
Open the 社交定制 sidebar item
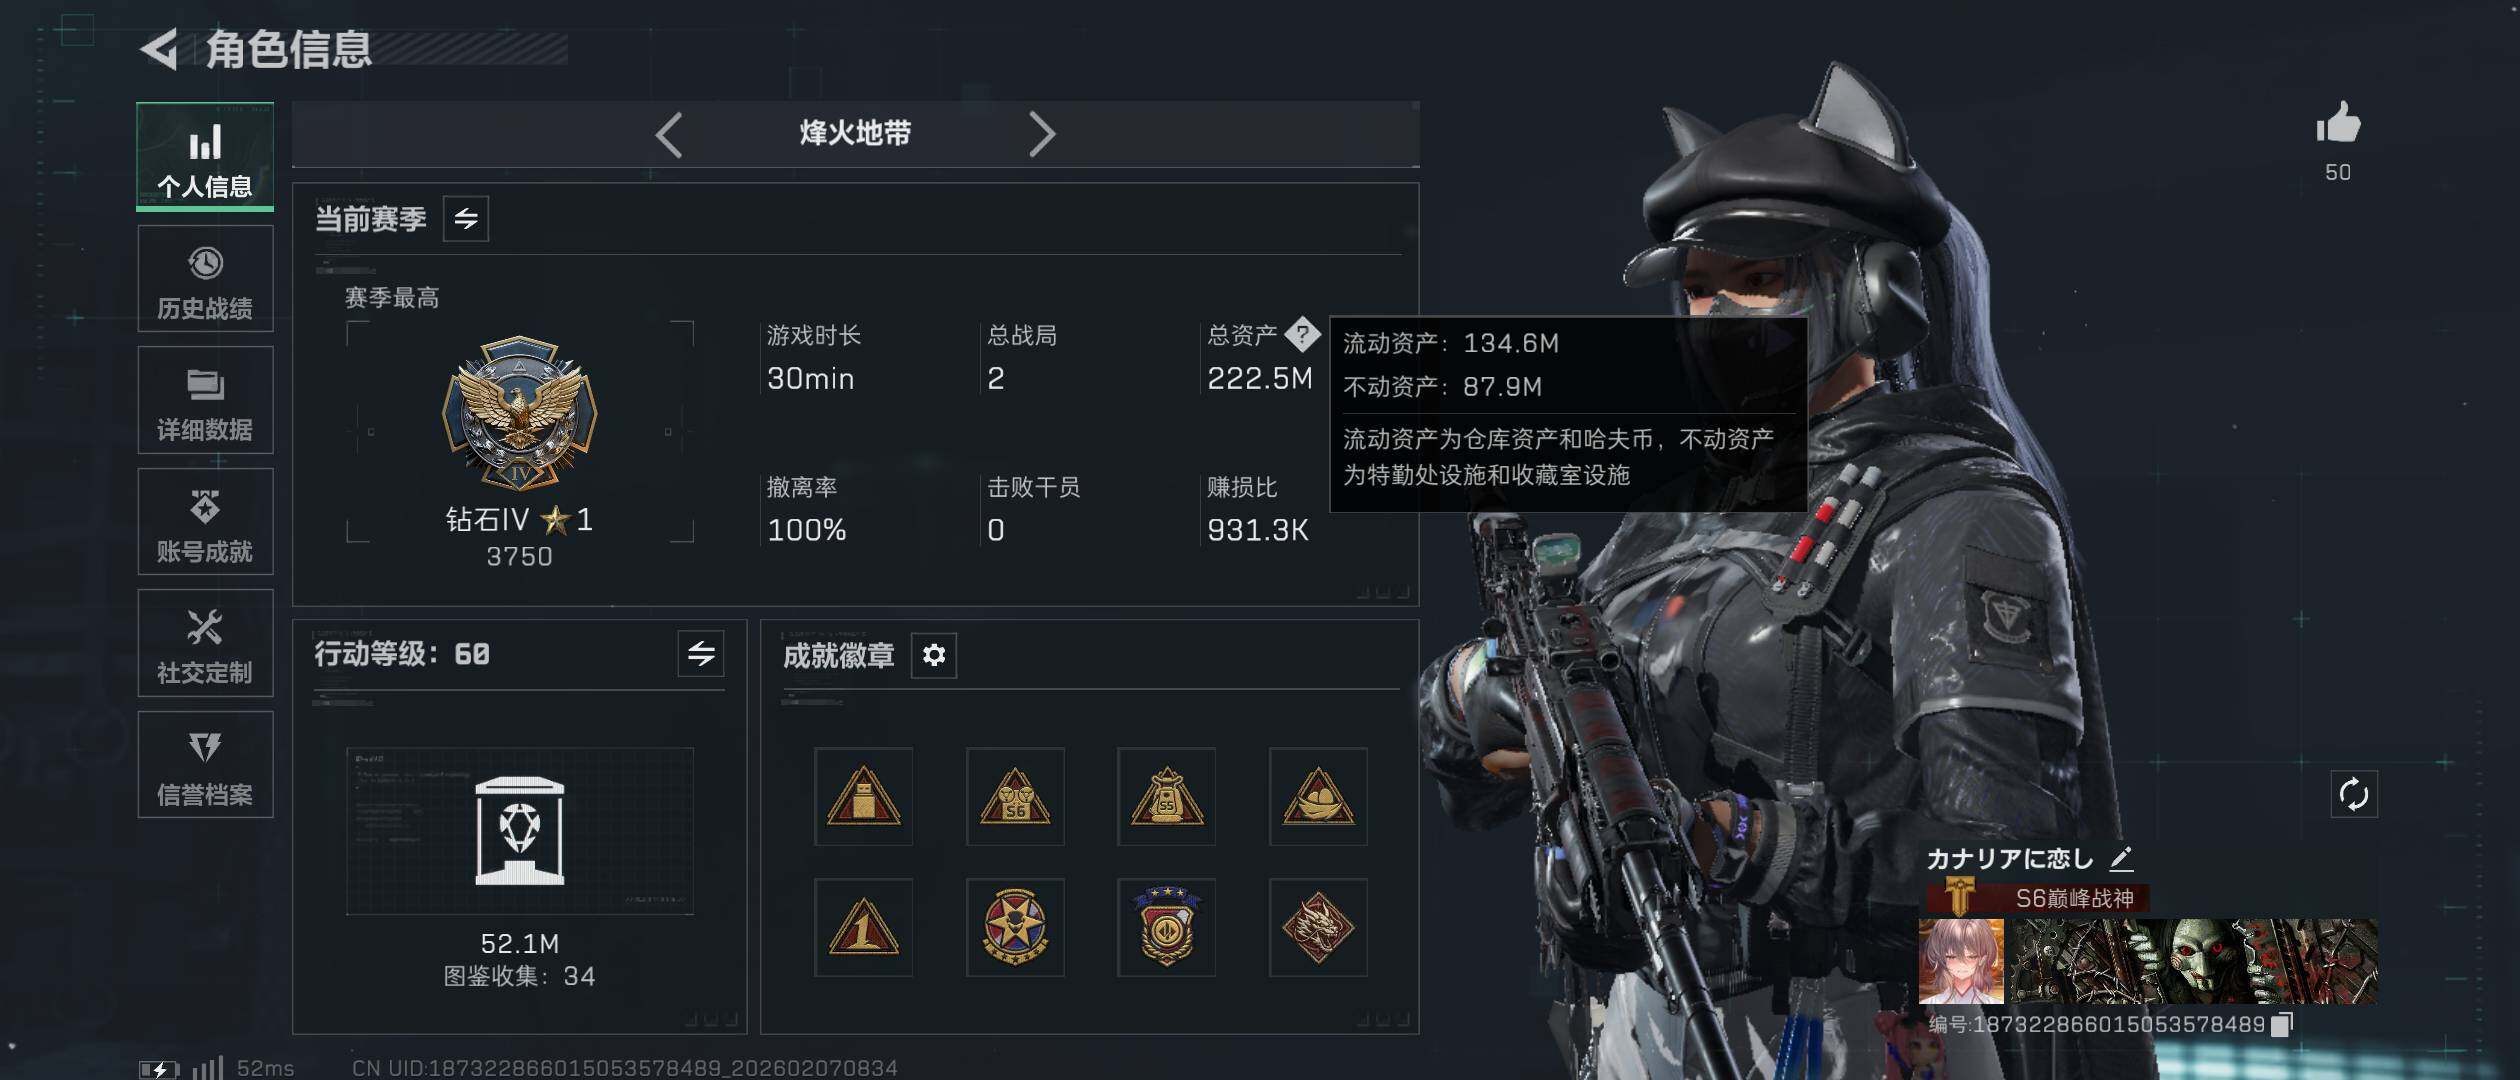click(x=205, y=643)
